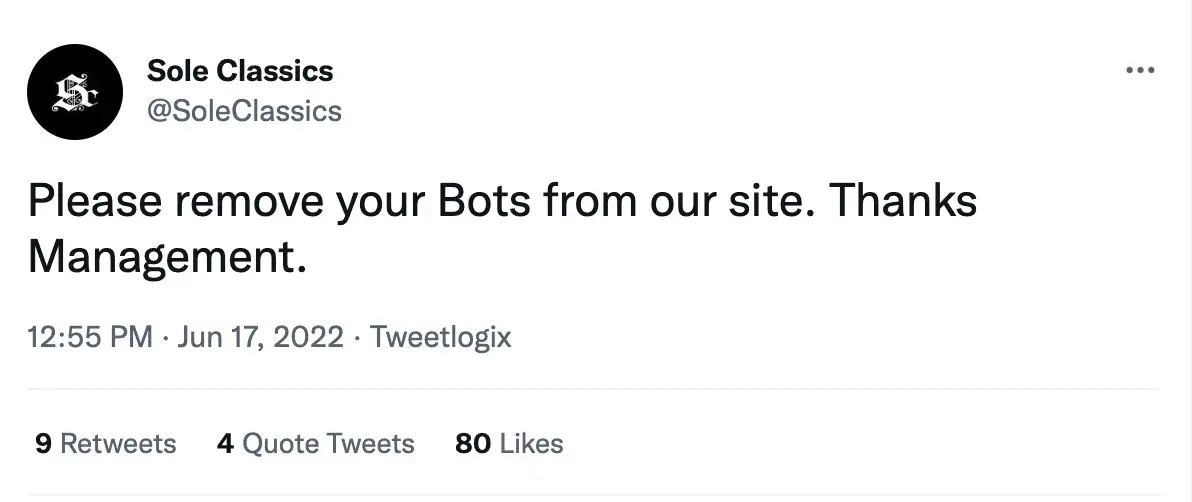The height and width of the screenshot is (502, 1192).
Task: Click the word Thanks in tweet text
Action: (903, 203)
